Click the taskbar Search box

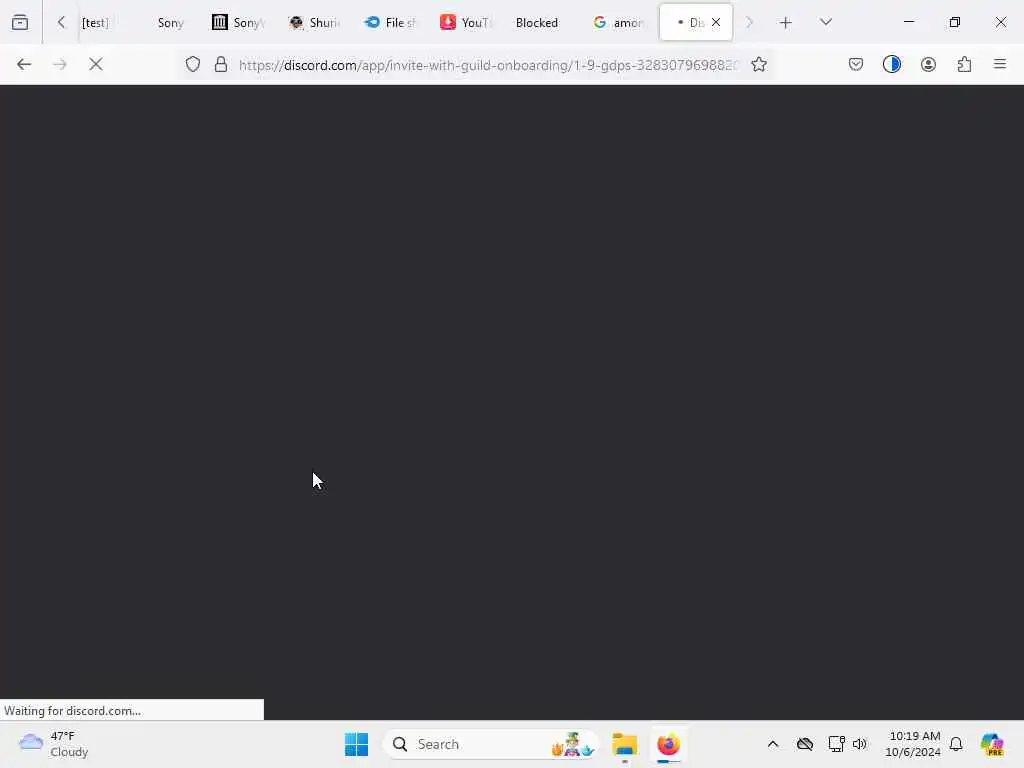[491, 744]
